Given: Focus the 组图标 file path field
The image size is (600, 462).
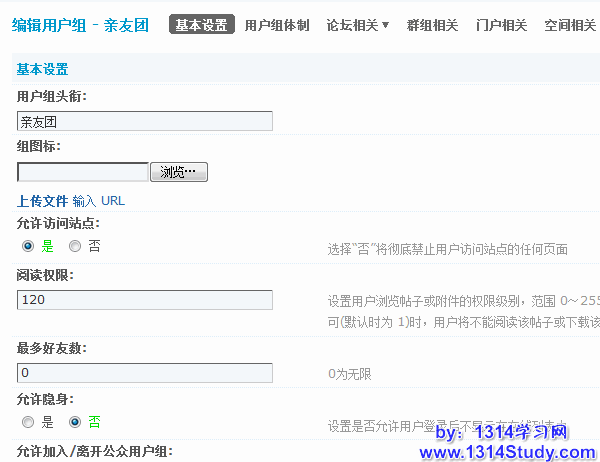Looking at the screenshot, I should coord(83,172).
